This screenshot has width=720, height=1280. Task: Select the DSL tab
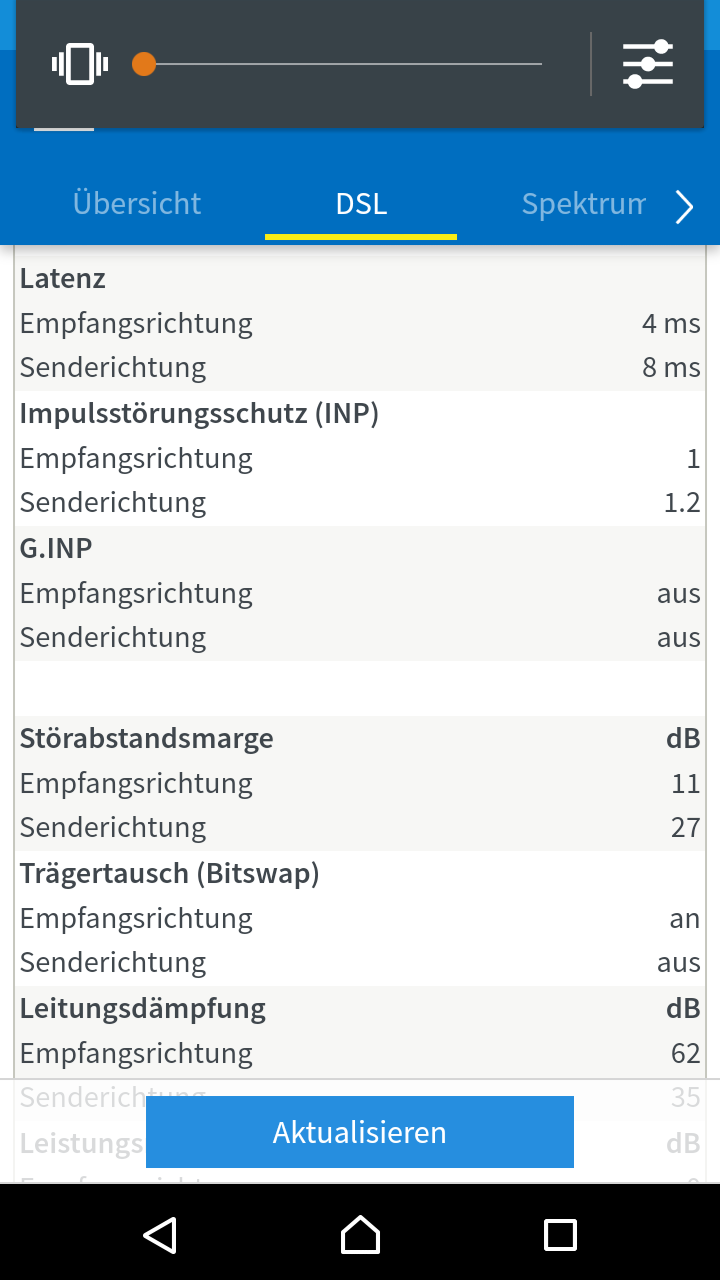pos(361,203)
